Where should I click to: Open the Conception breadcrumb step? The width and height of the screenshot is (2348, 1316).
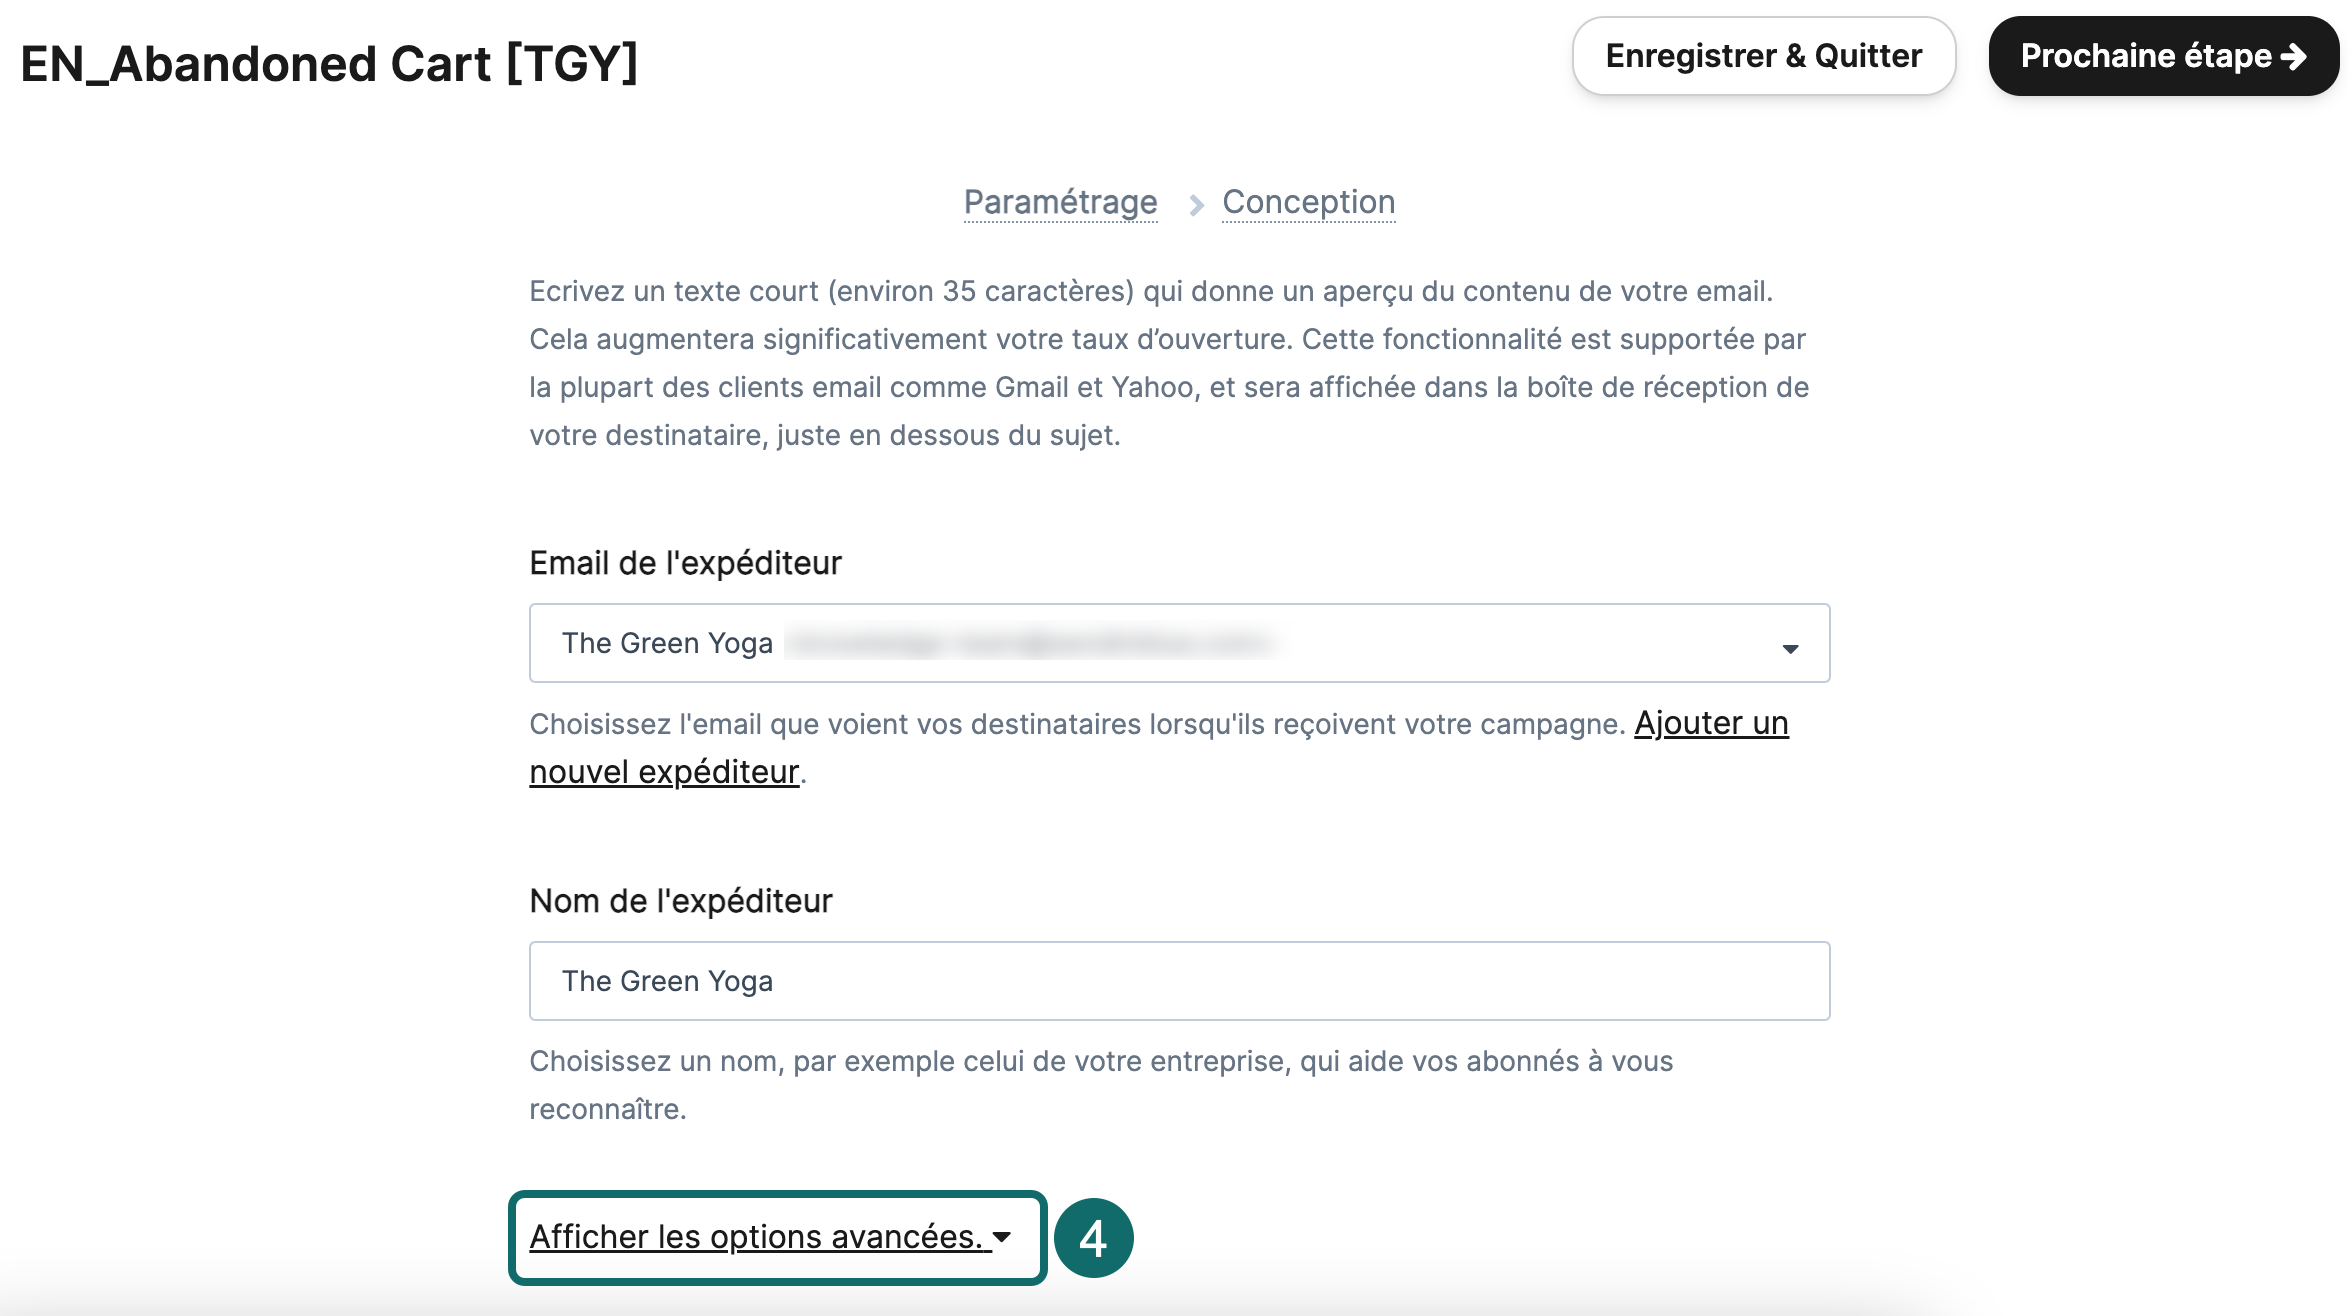point(1308,202)
